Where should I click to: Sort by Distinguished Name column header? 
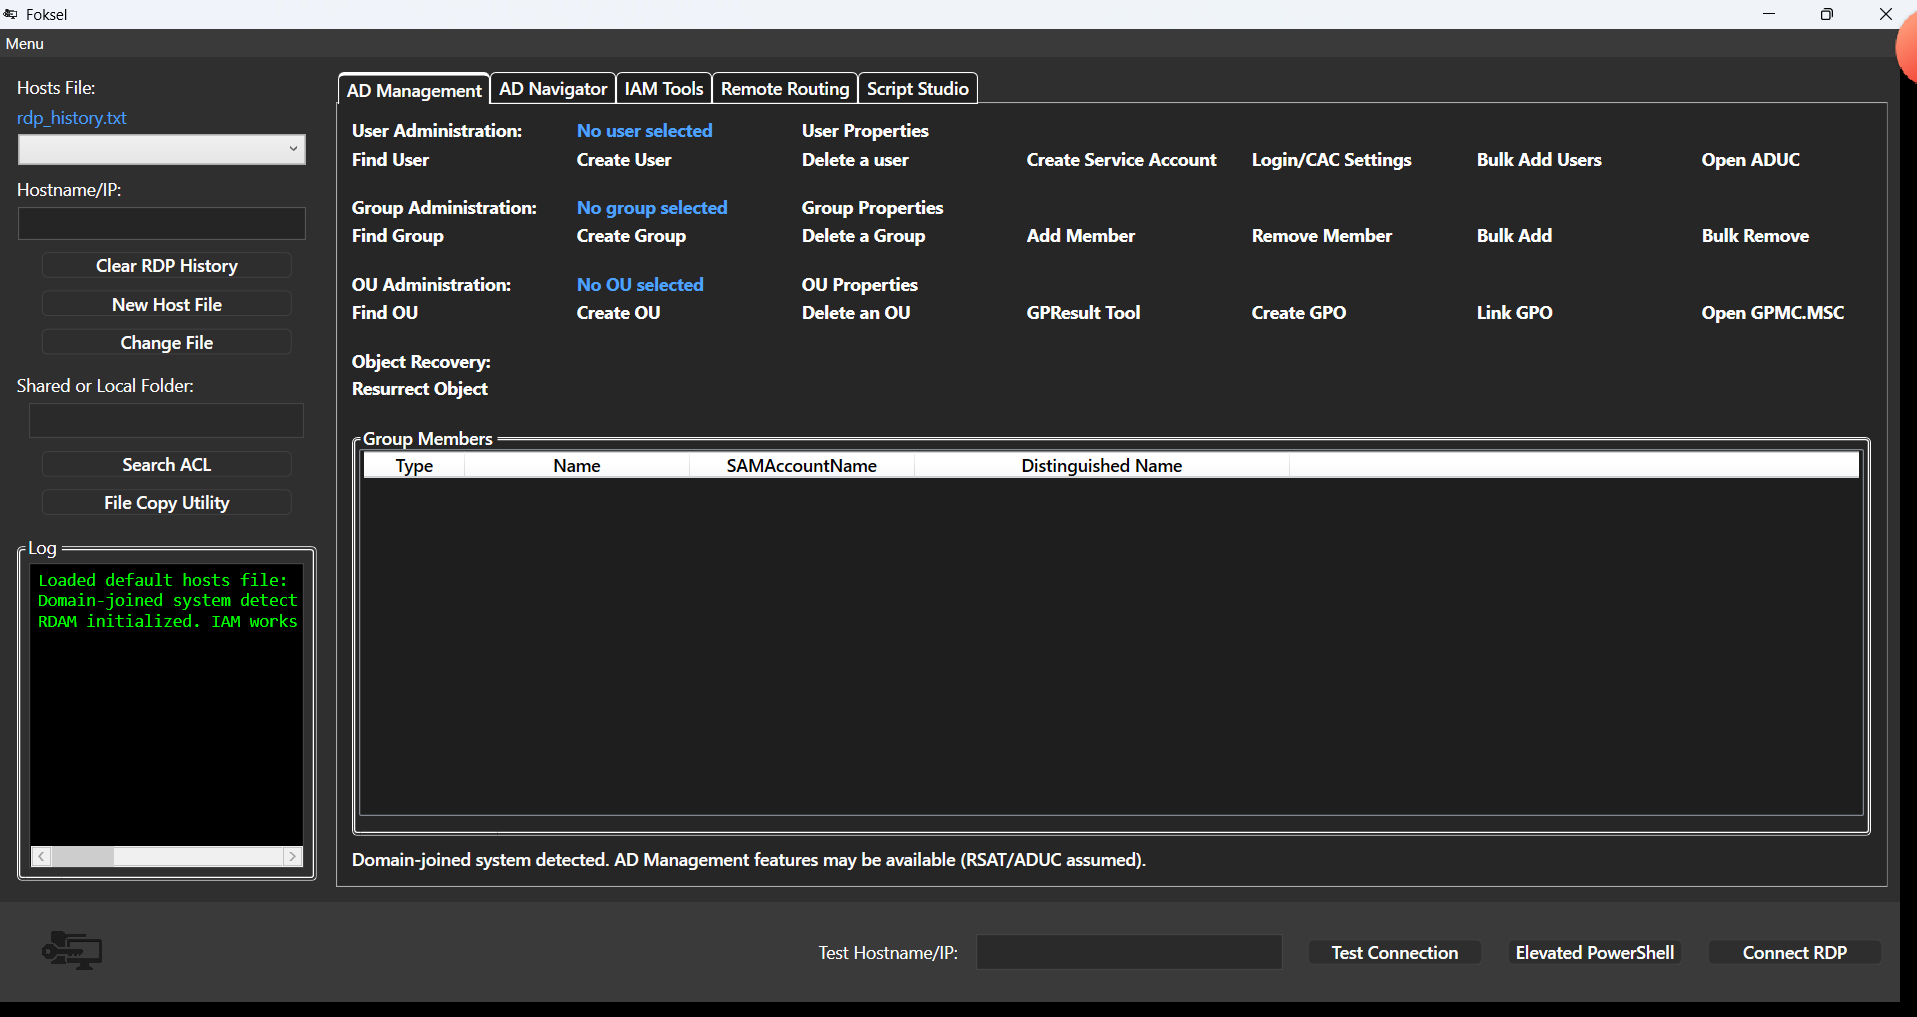pos(1102,466)
